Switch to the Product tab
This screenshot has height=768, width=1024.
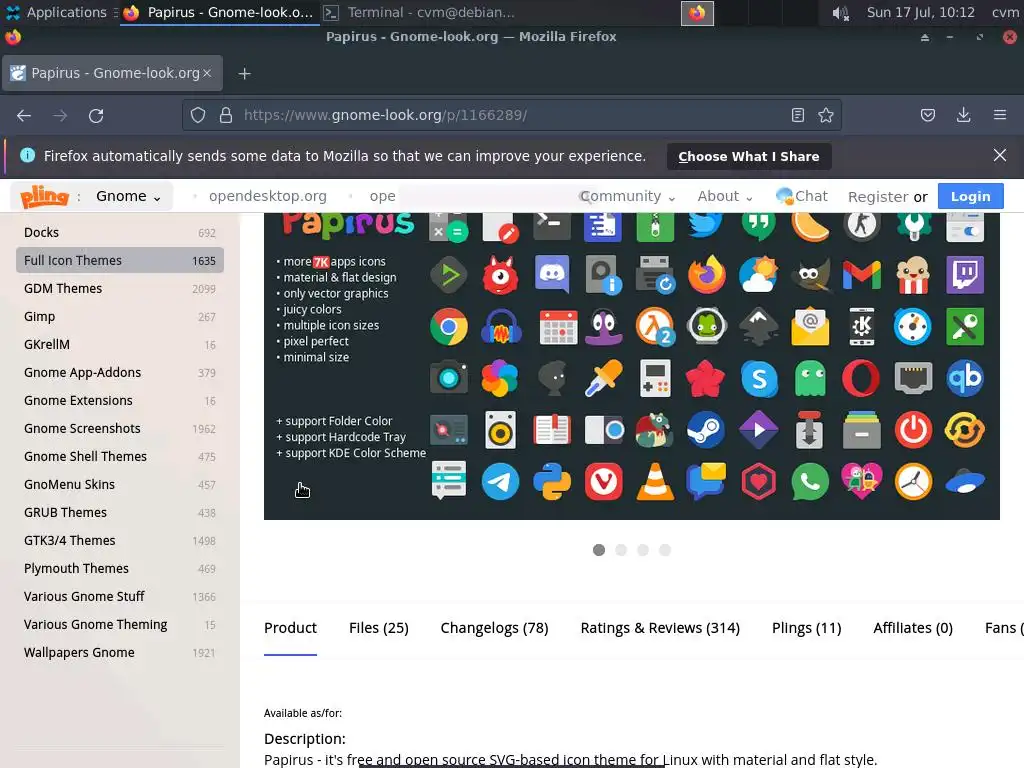[290, 628]
